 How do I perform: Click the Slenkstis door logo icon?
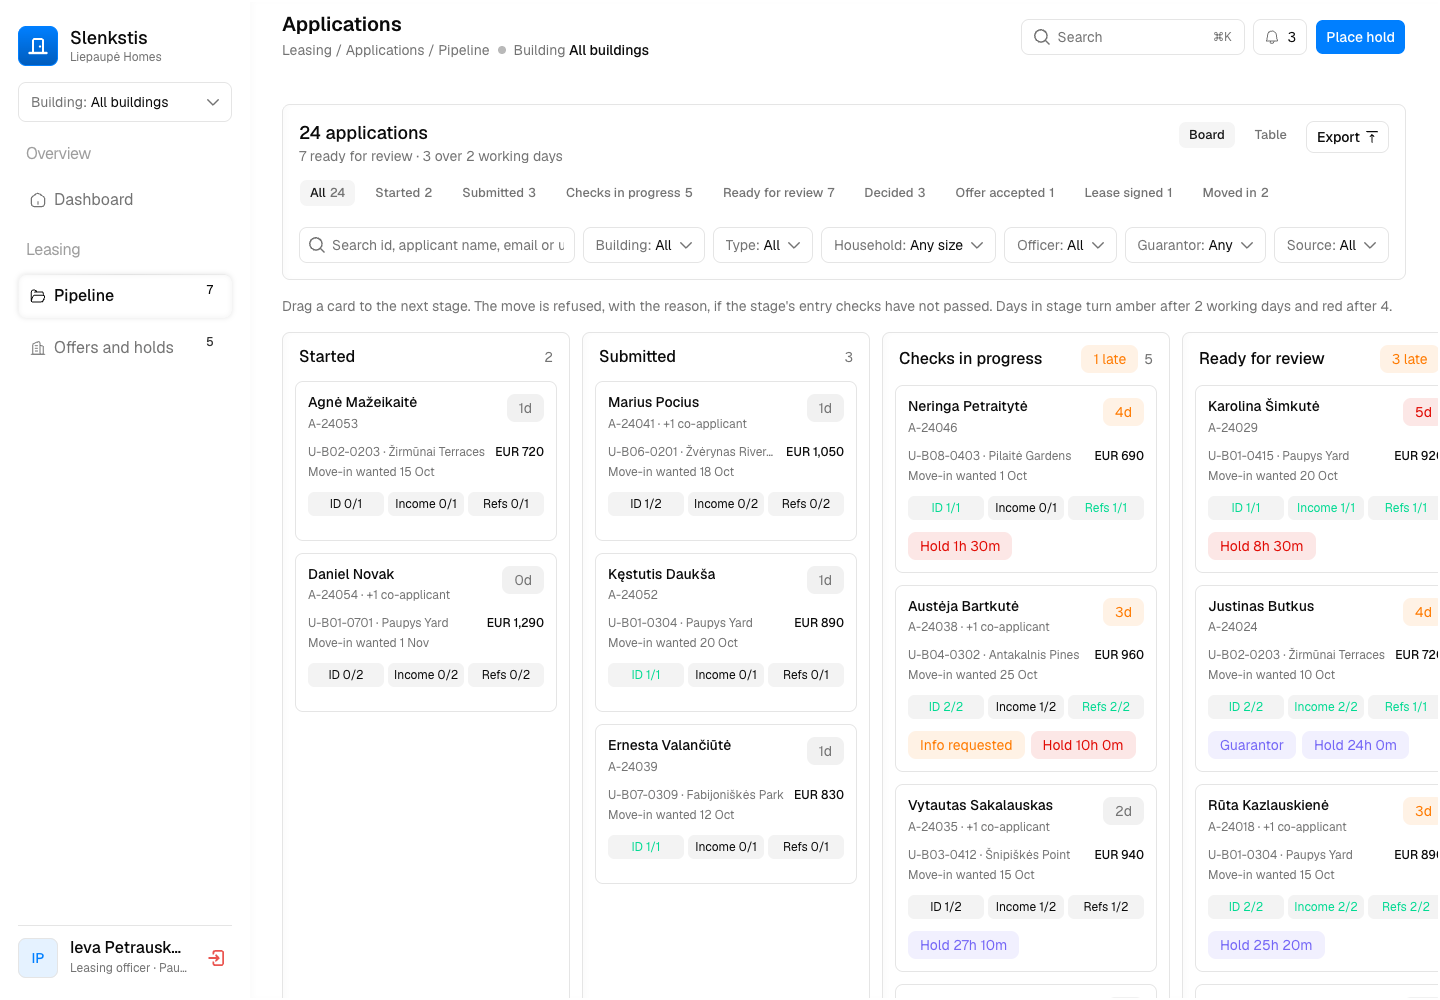(x=38, y=46)
